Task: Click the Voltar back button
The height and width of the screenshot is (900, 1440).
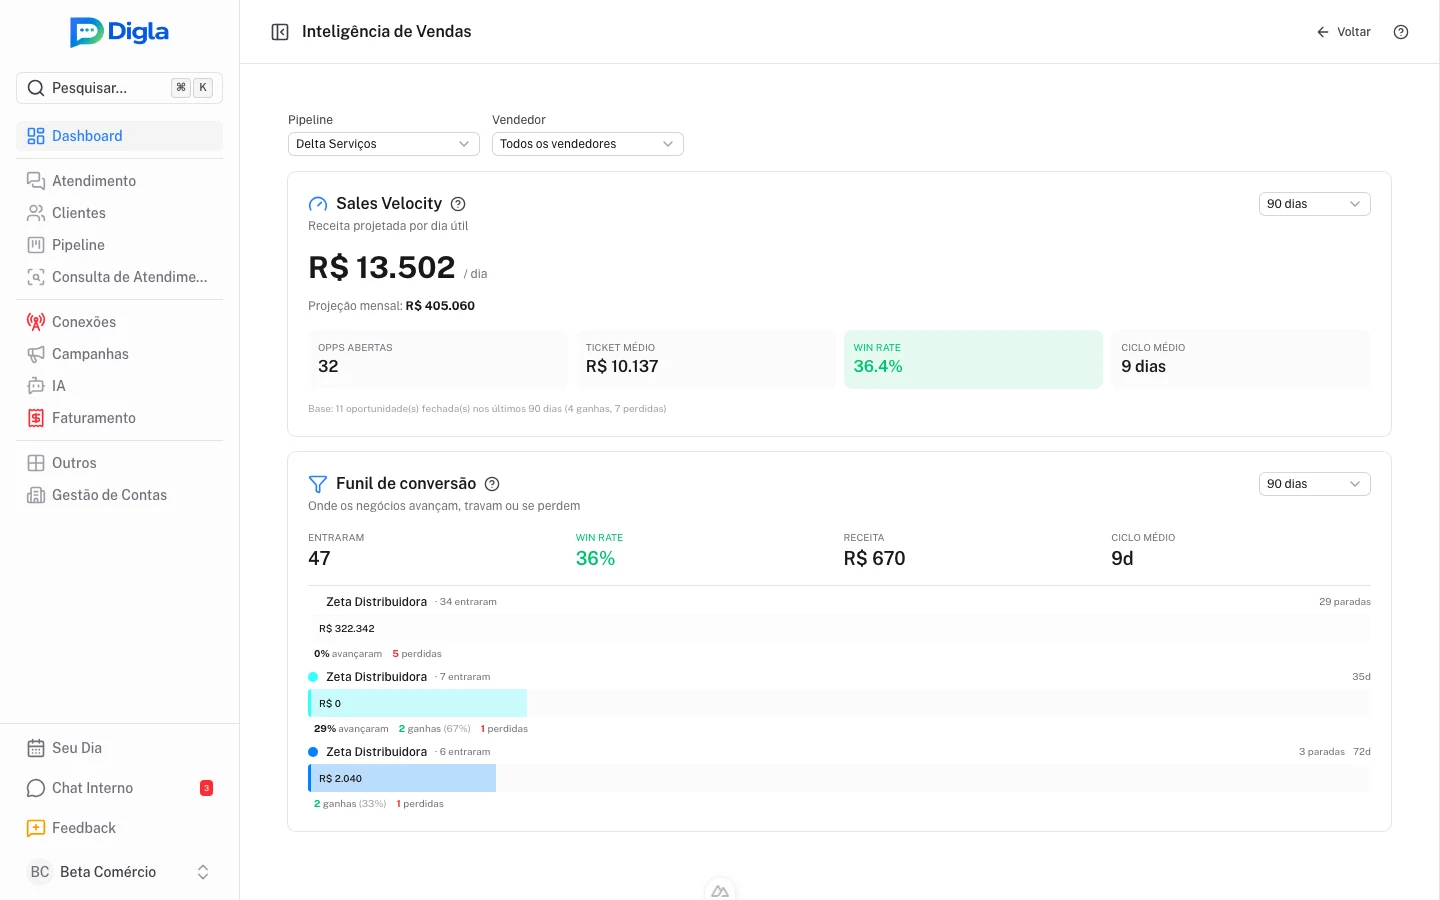Action: click(x=1344, y=32)
